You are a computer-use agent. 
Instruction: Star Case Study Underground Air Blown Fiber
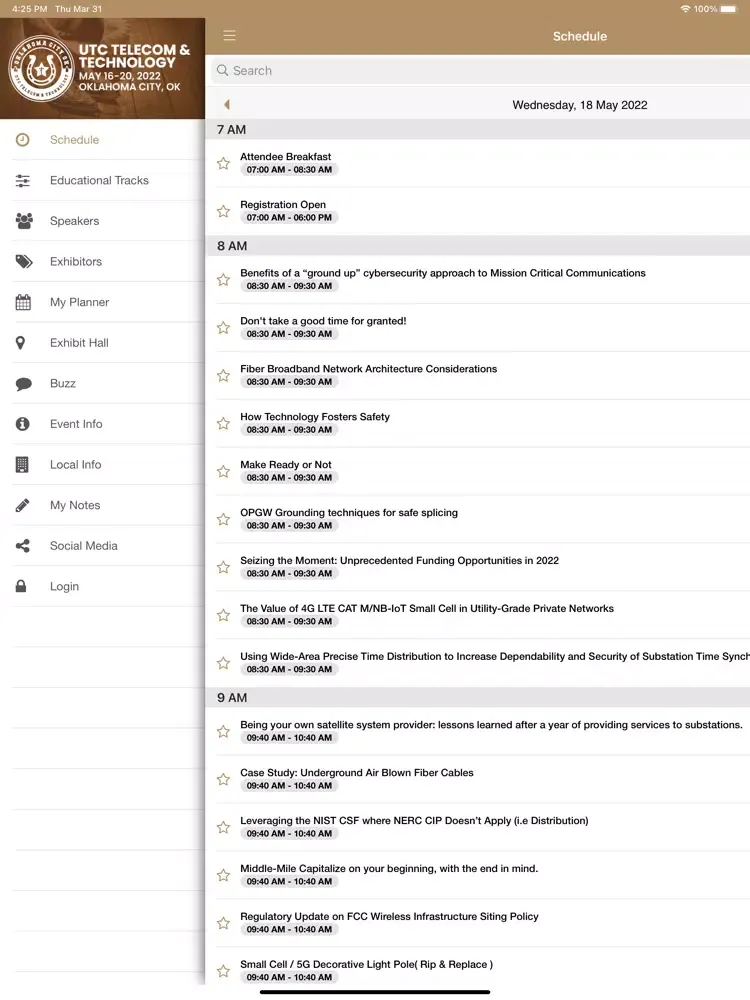click(223, 779)
